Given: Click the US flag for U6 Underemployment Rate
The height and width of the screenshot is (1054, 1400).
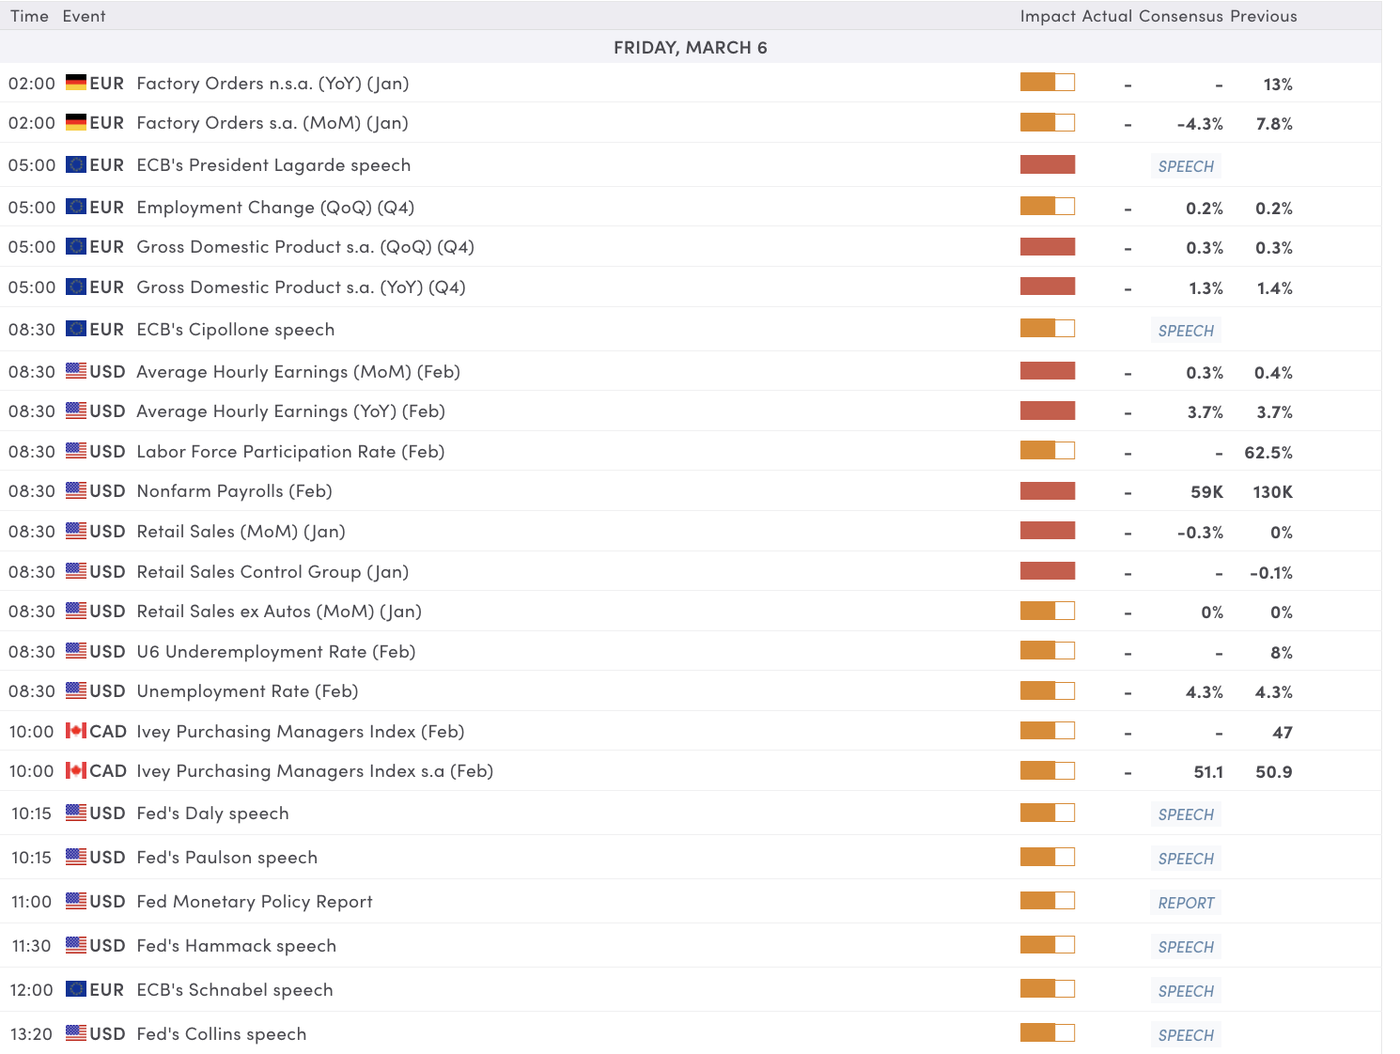Looking at the screenshot, I should 76,650.
